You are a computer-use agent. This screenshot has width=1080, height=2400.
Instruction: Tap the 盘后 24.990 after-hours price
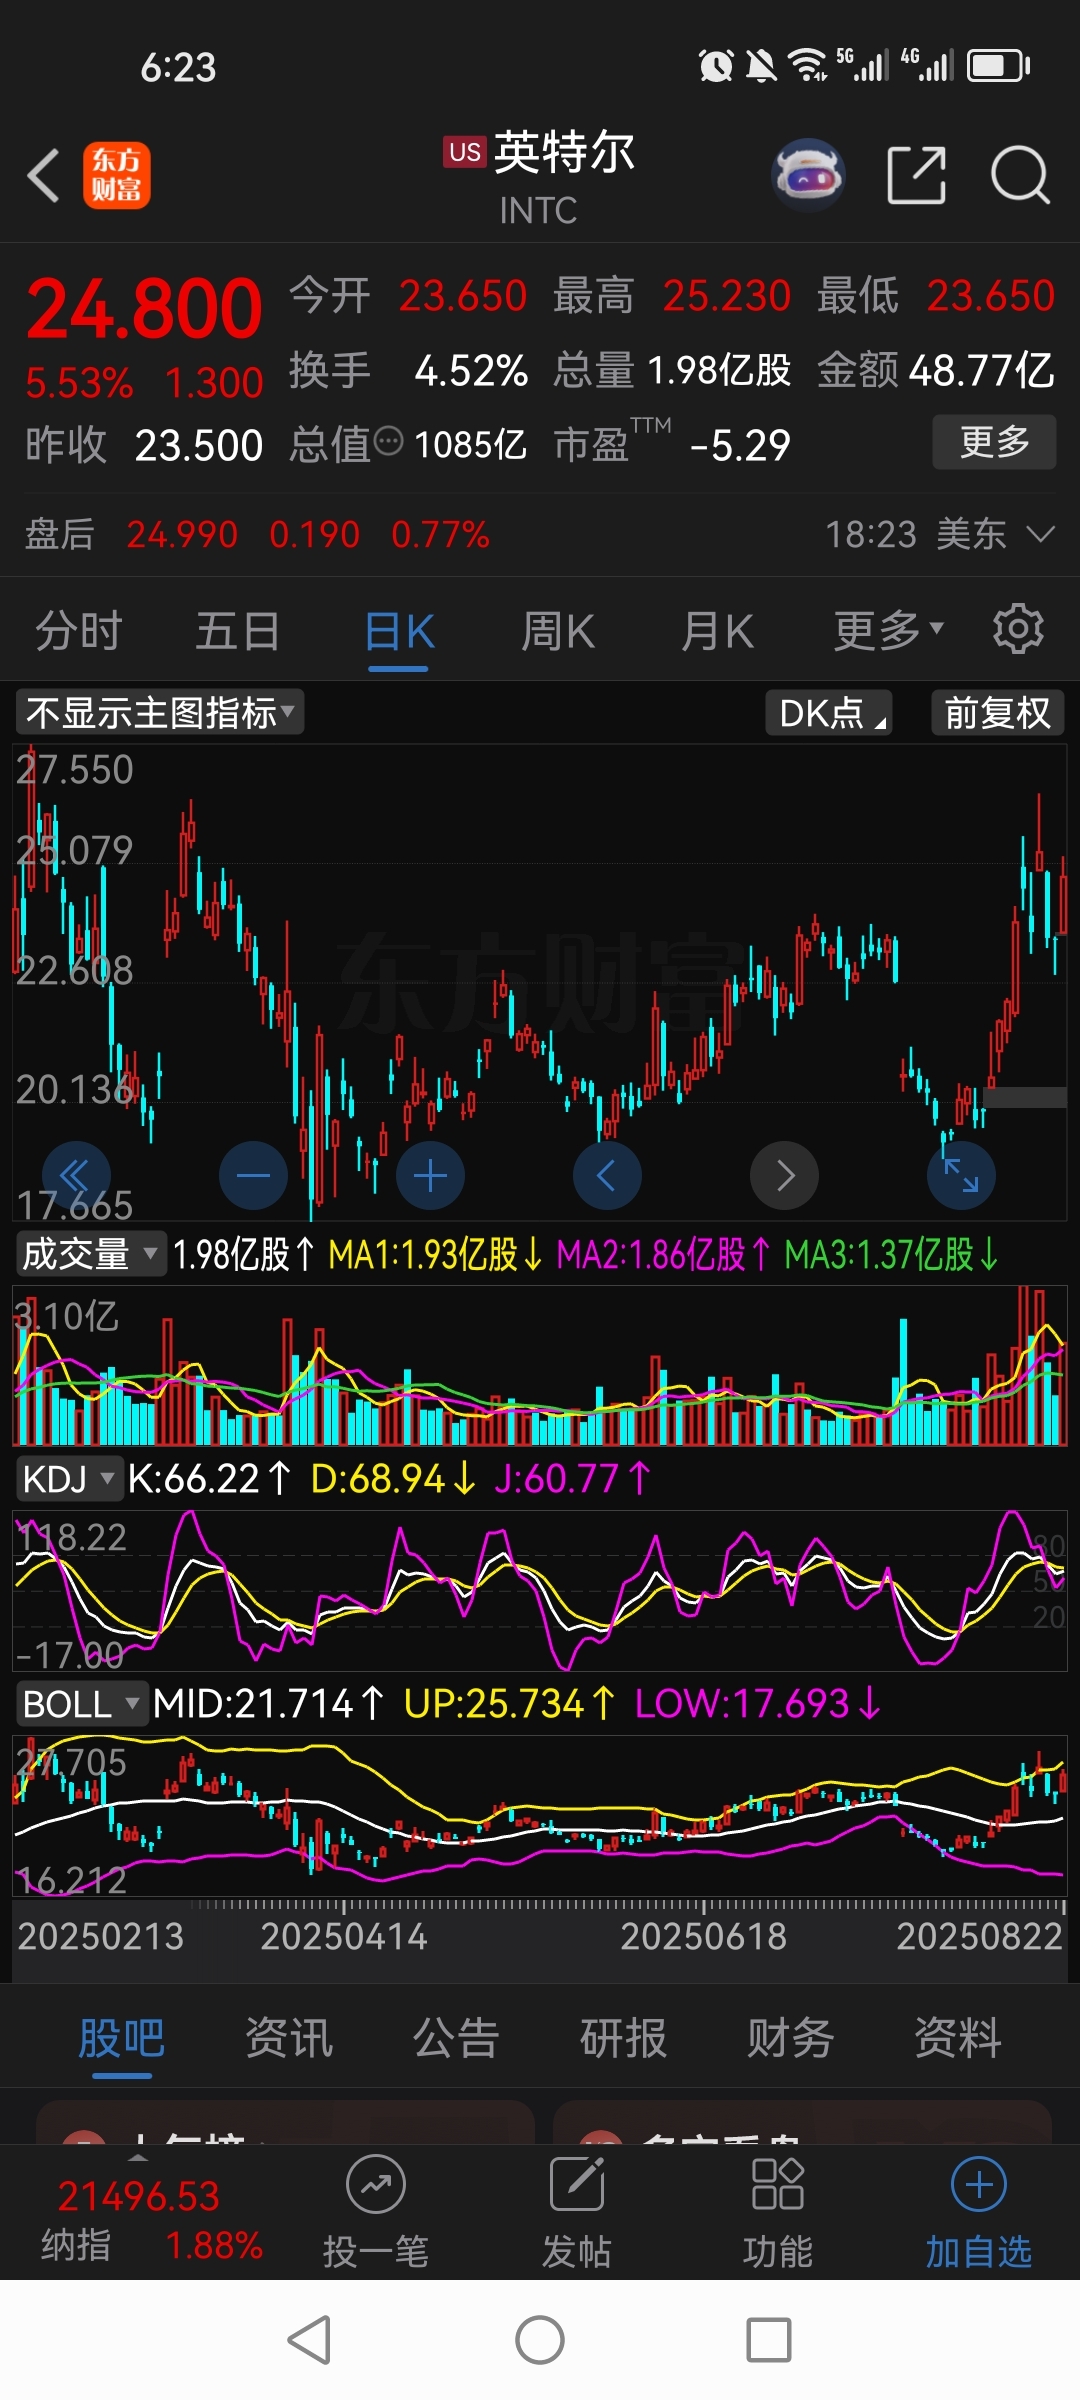click(x=181, y=534)
